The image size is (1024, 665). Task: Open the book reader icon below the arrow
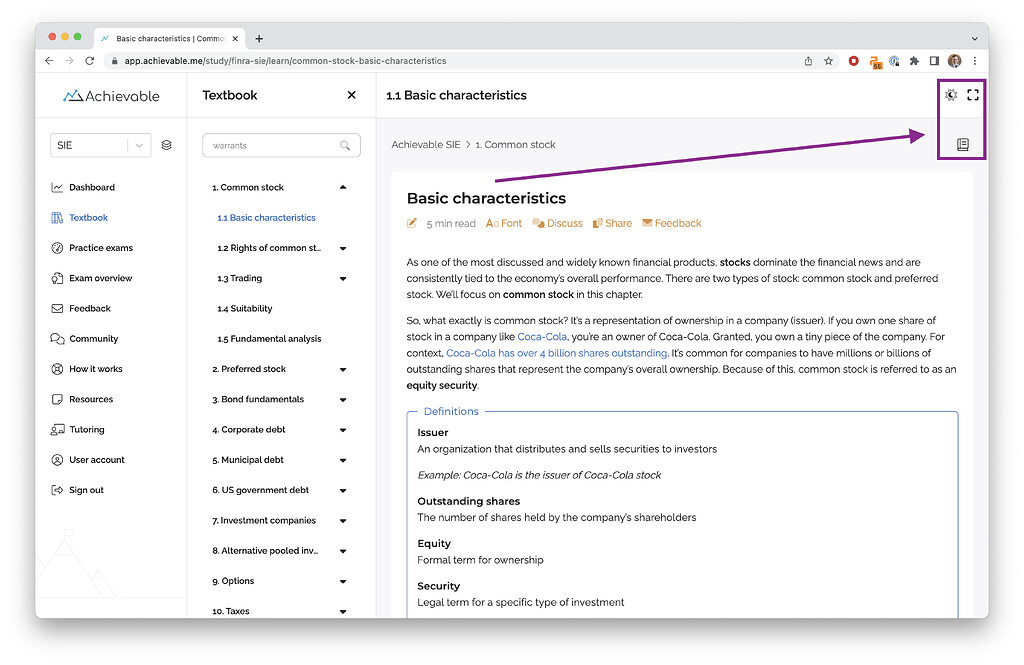point(963,144)
